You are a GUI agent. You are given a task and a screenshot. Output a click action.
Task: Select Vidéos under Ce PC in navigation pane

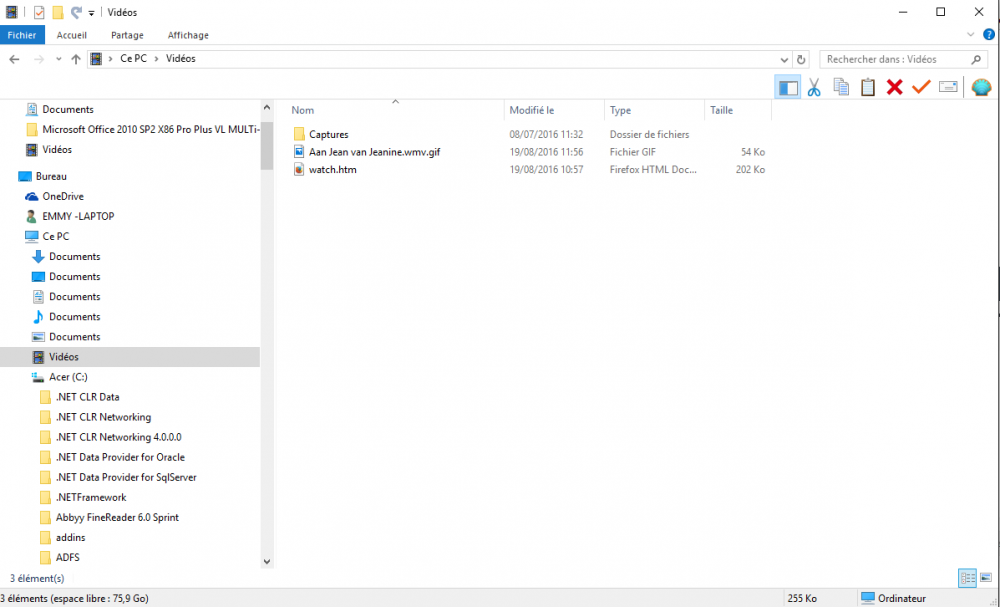click(63, 357)
